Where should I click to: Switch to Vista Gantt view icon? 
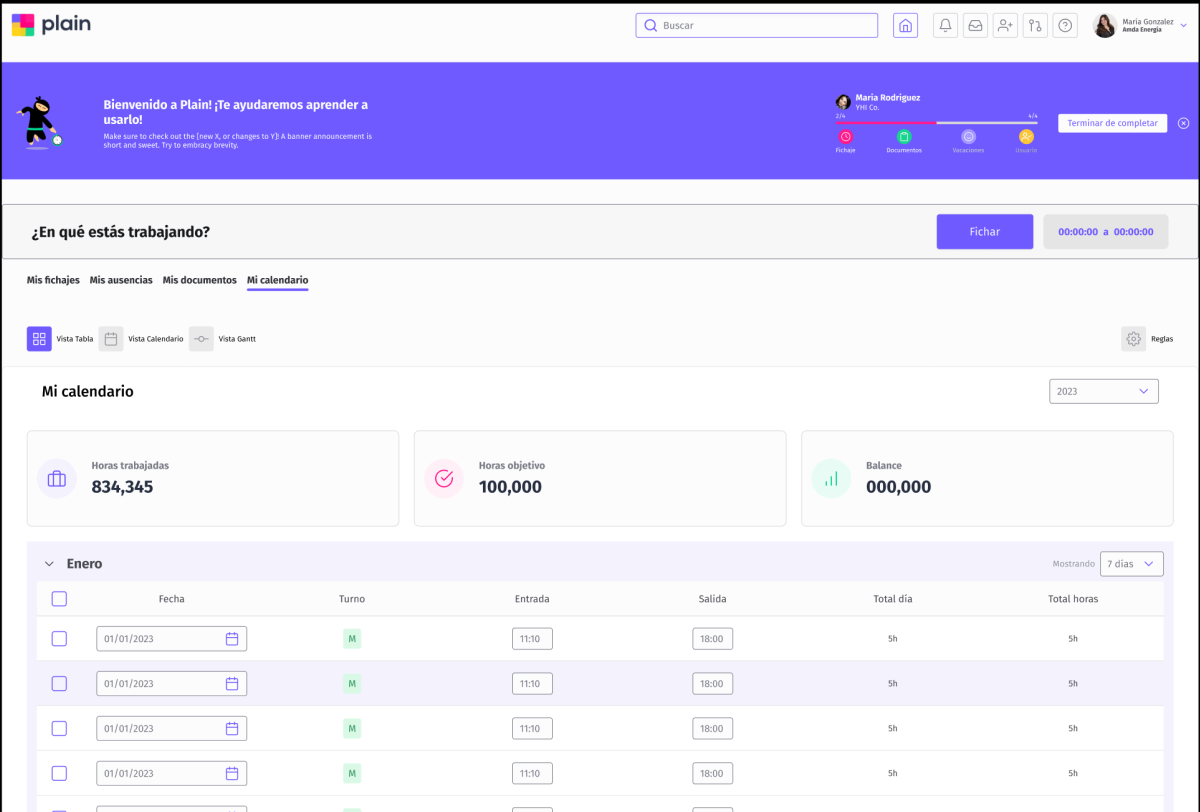201,339
